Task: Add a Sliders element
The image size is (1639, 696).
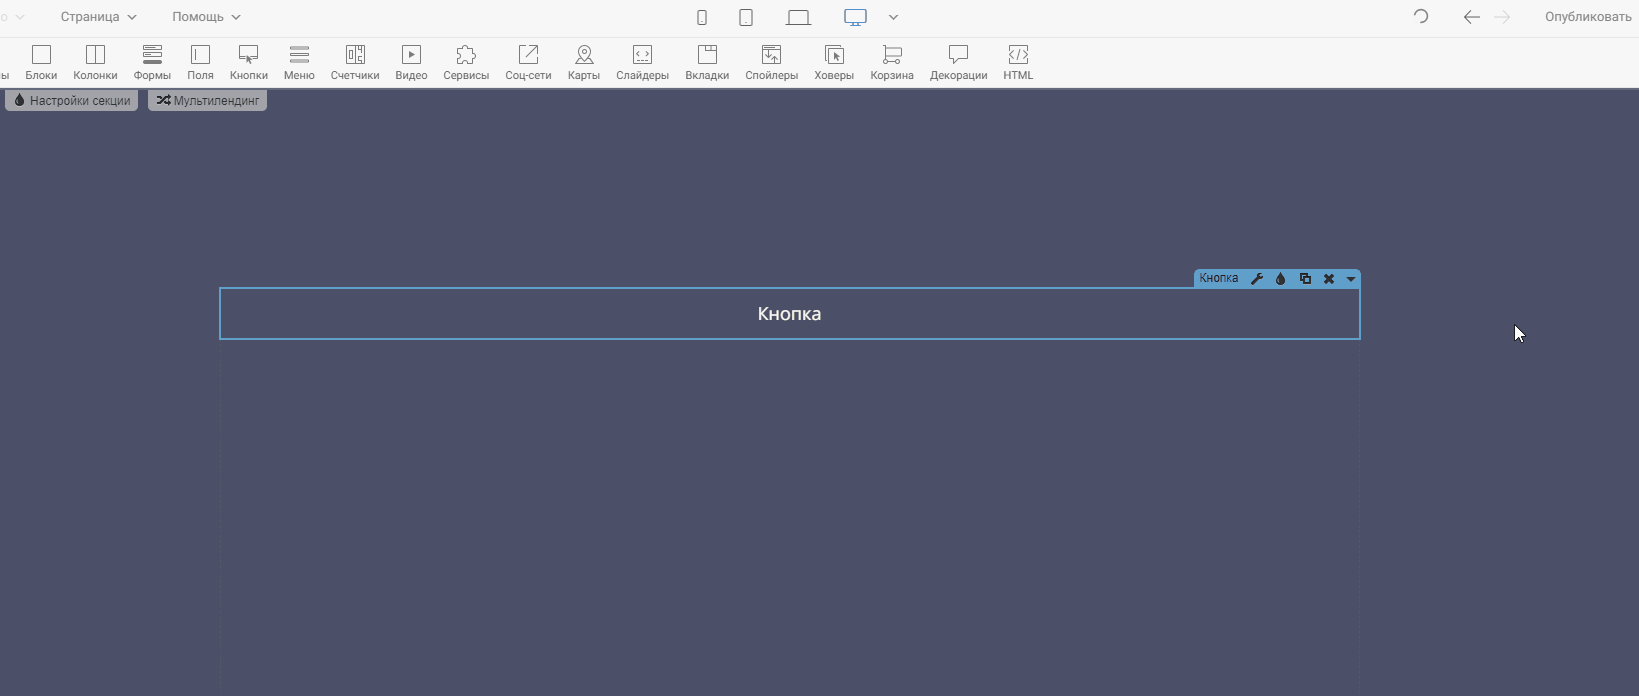Action: [x=642, y=61]
